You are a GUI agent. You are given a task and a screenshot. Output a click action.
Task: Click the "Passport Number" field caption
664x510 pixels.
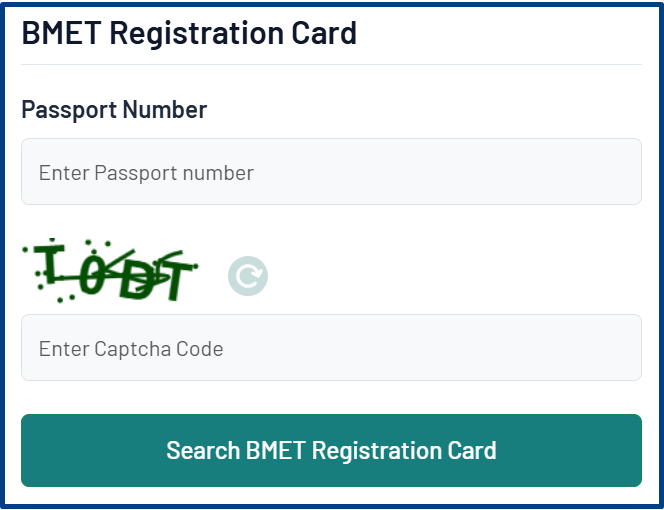pyautogui.click(x=114, y=109)
